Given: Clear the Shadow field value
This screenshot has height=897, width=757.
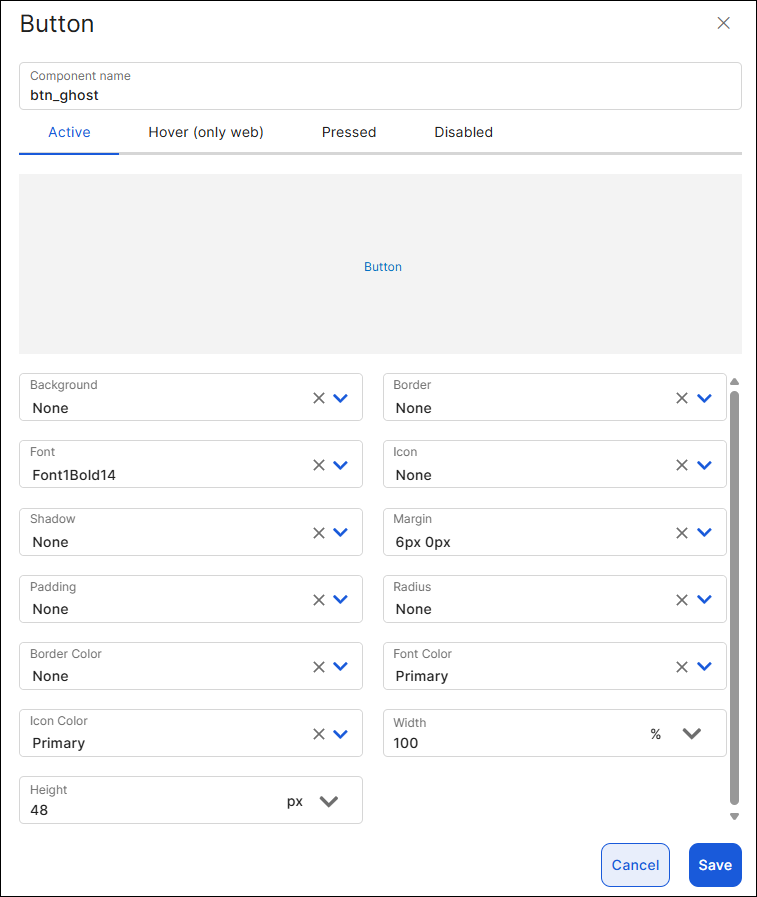Looking at the screenshot, I should coord(319,533).
